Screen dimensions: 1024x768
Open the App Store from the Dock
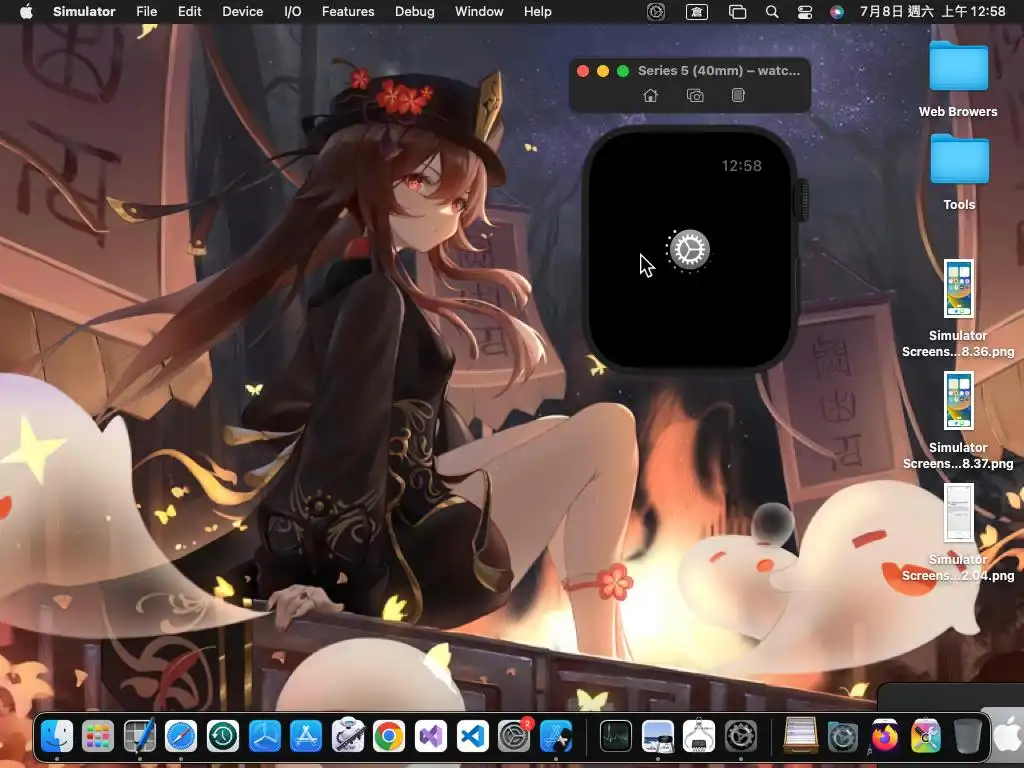click(306, 736)
